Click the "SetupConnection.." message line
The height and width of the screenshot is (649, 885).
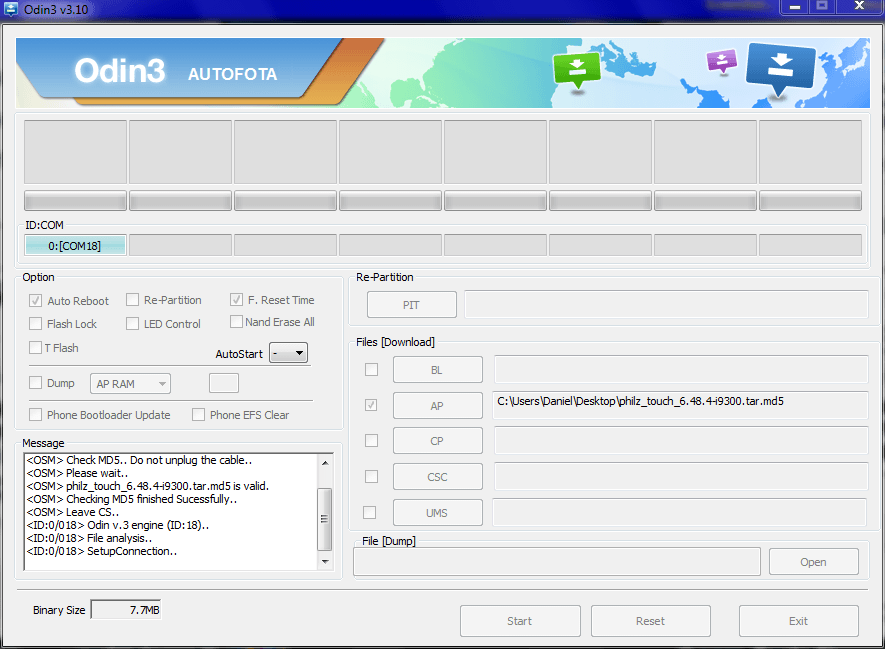click(102, 551)
